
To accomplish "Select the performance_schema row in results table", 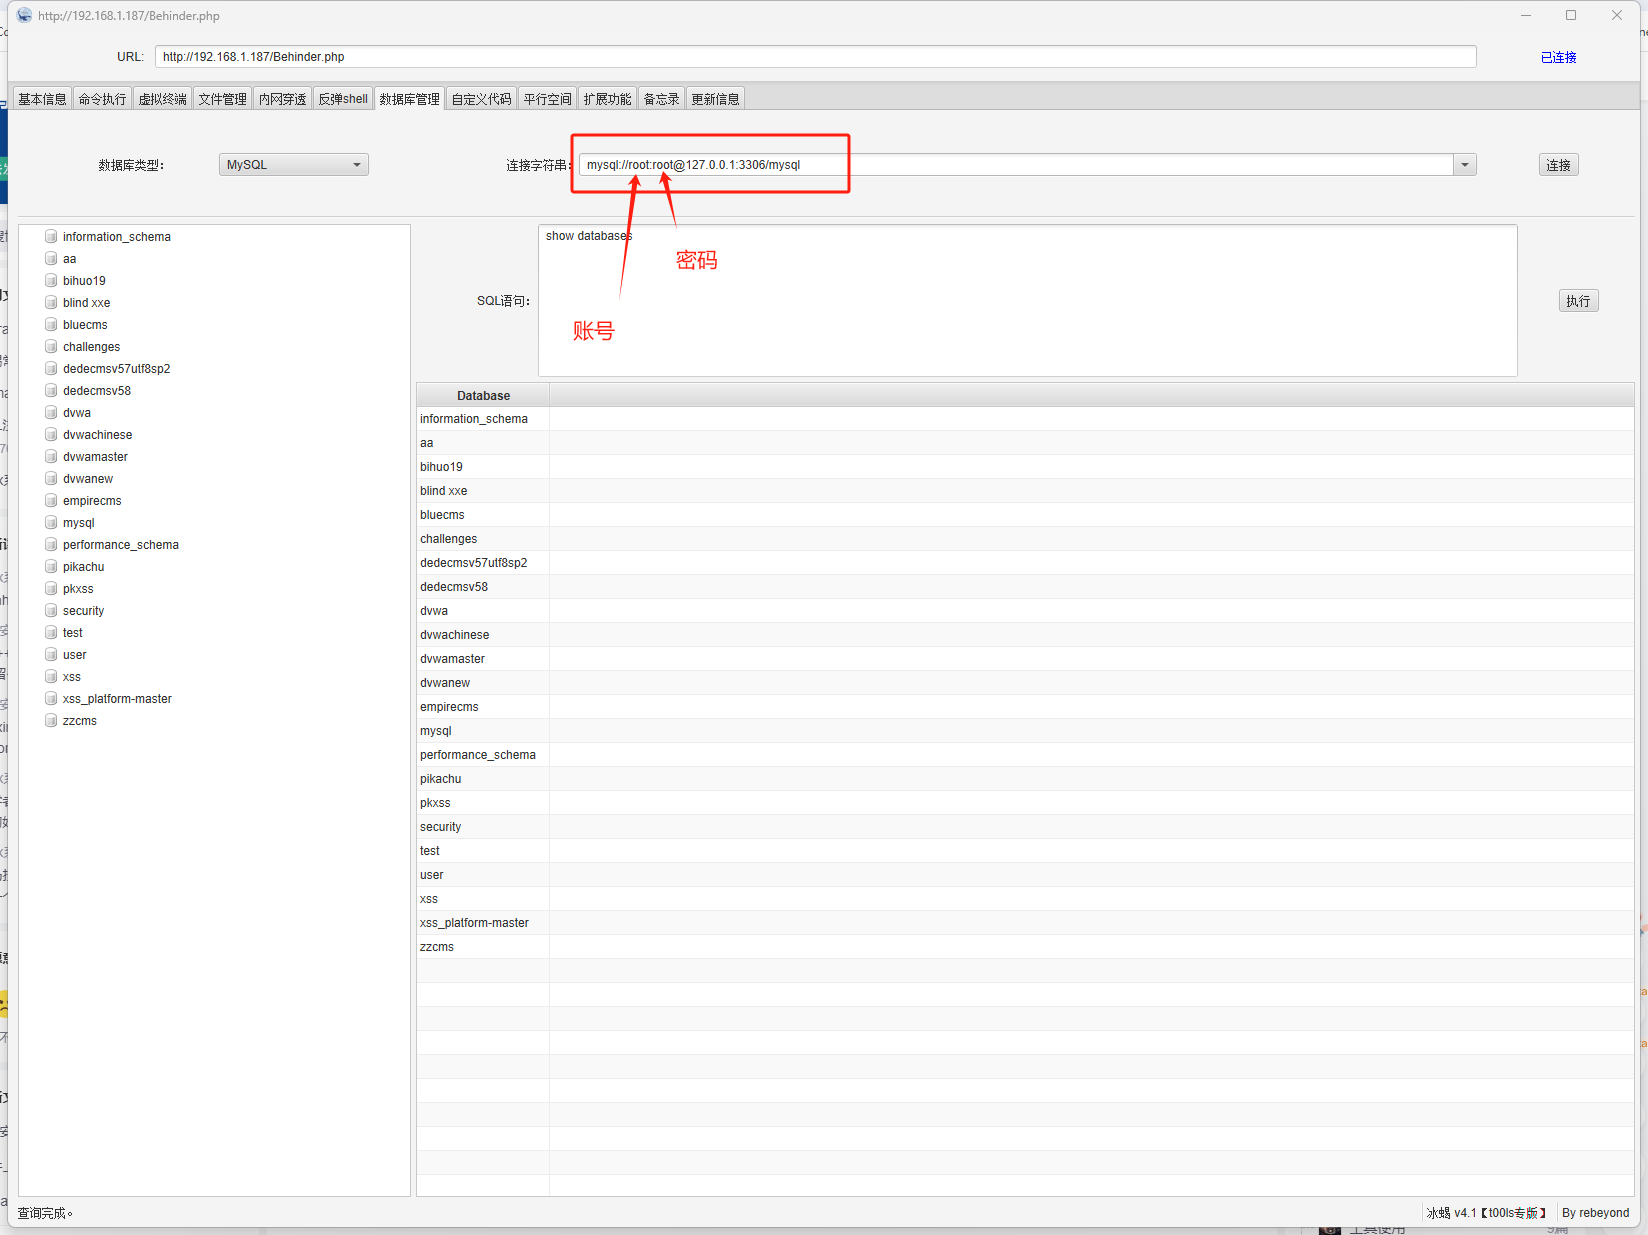I will [1025, 755].
